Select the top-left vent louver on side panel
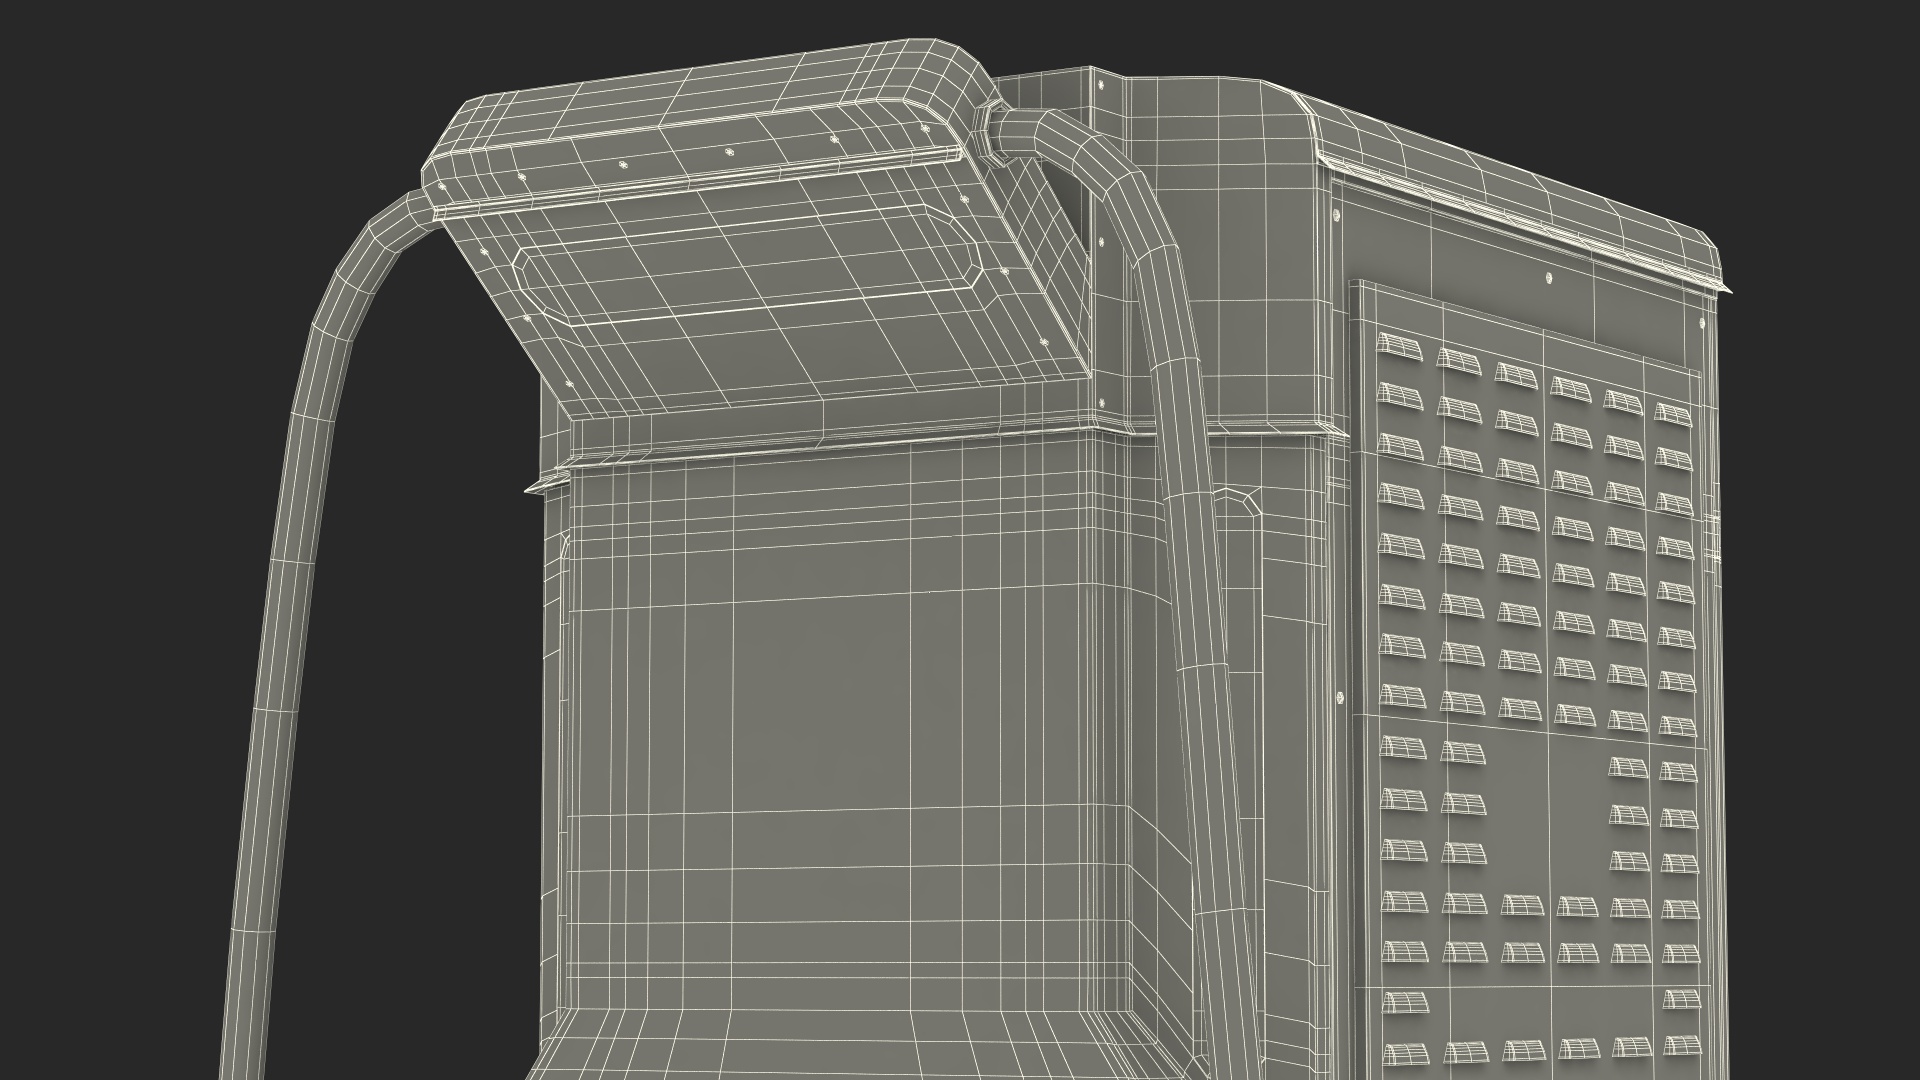The width and height of the screenshot is (1920, 1080). click(1400, 346)
